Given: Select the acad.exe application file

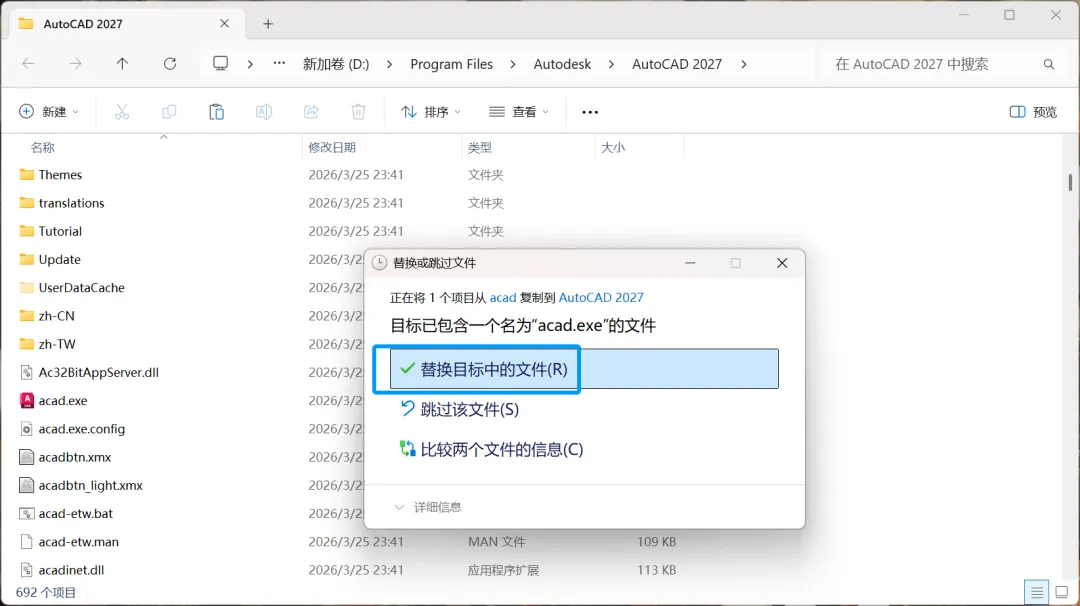Looking at the screenshot, I should tap(63, 401).
